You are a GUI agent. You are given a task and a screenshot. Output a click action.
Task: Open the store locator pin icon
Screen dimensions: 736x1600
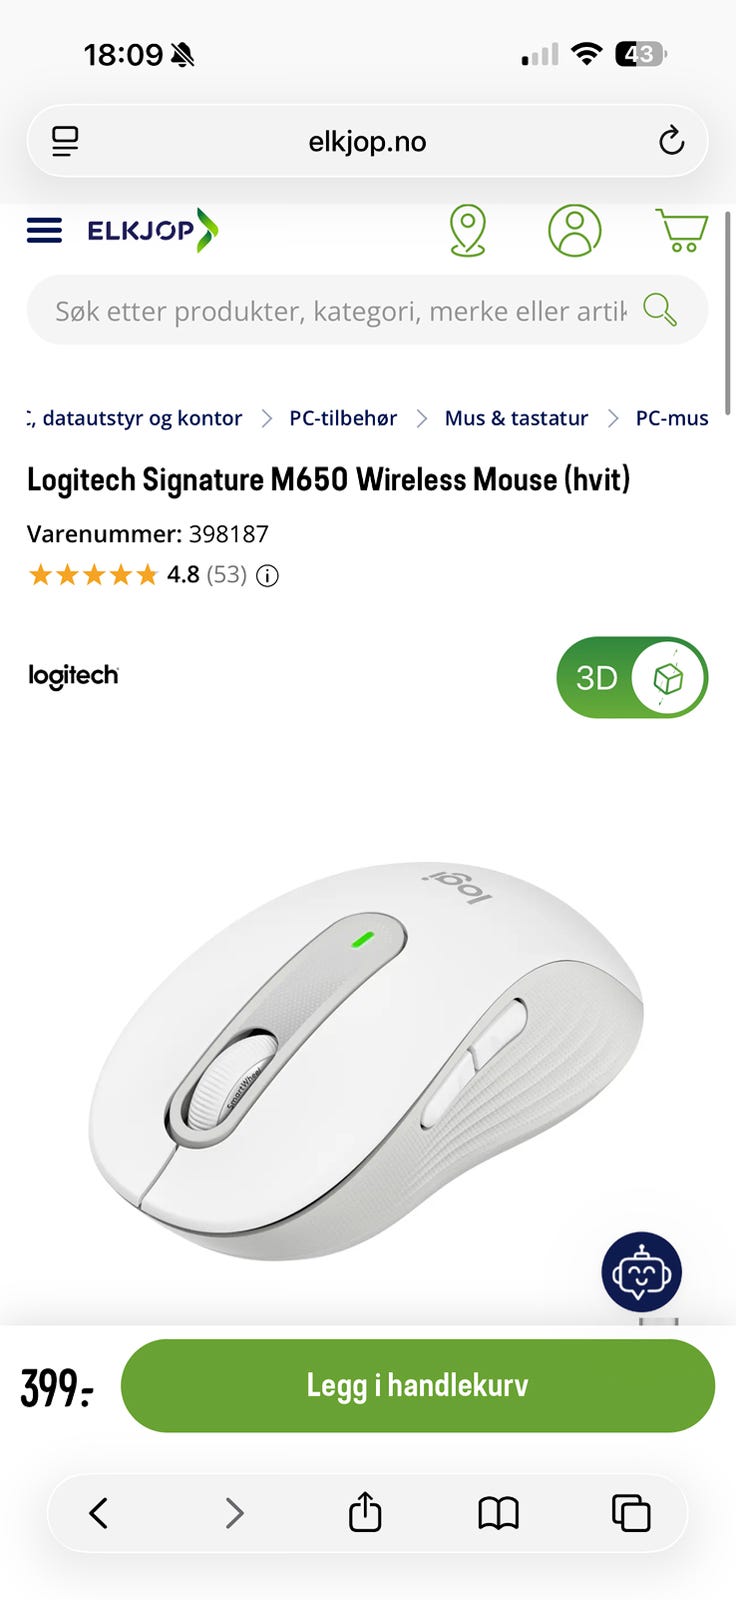[x=468, y=231]
